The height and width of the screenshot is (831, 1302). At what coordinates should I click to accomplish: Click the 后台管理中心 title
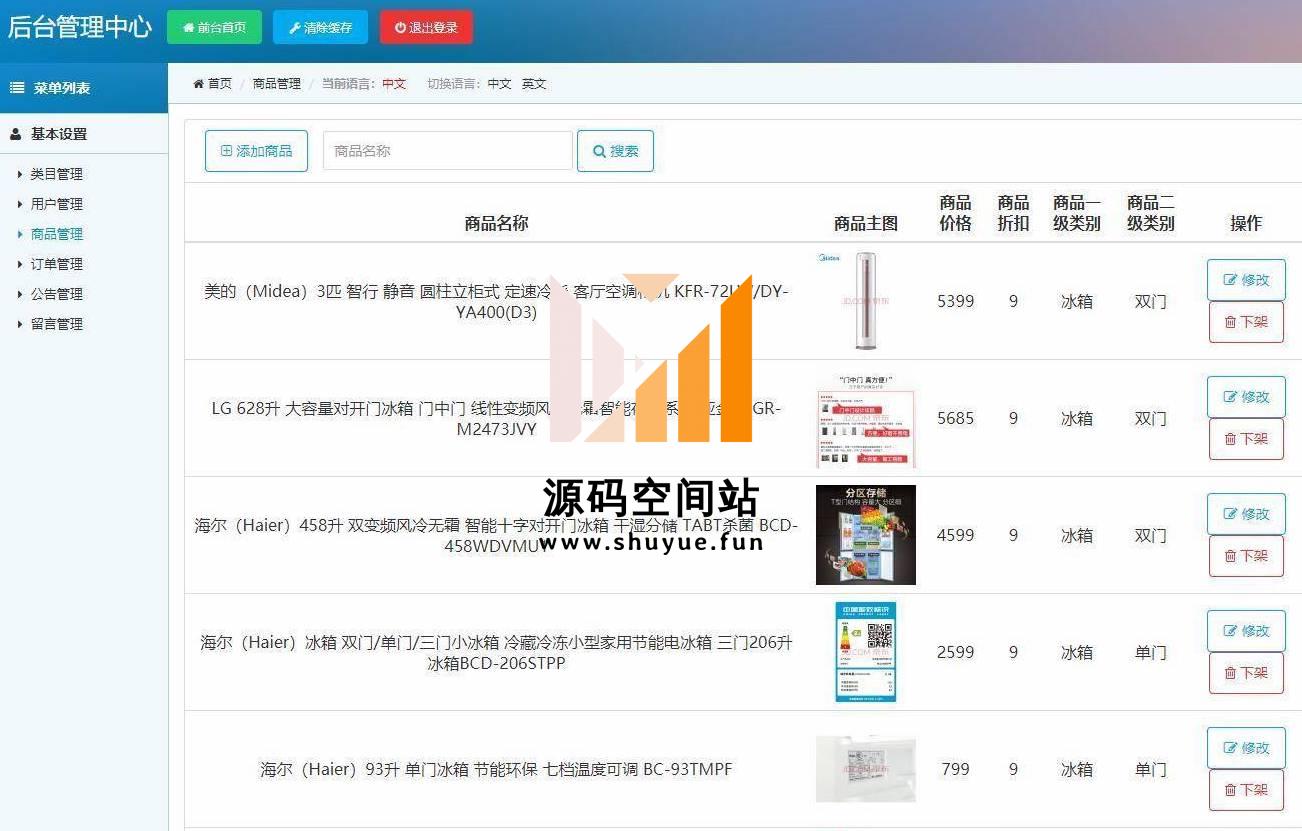pos(80,27)
